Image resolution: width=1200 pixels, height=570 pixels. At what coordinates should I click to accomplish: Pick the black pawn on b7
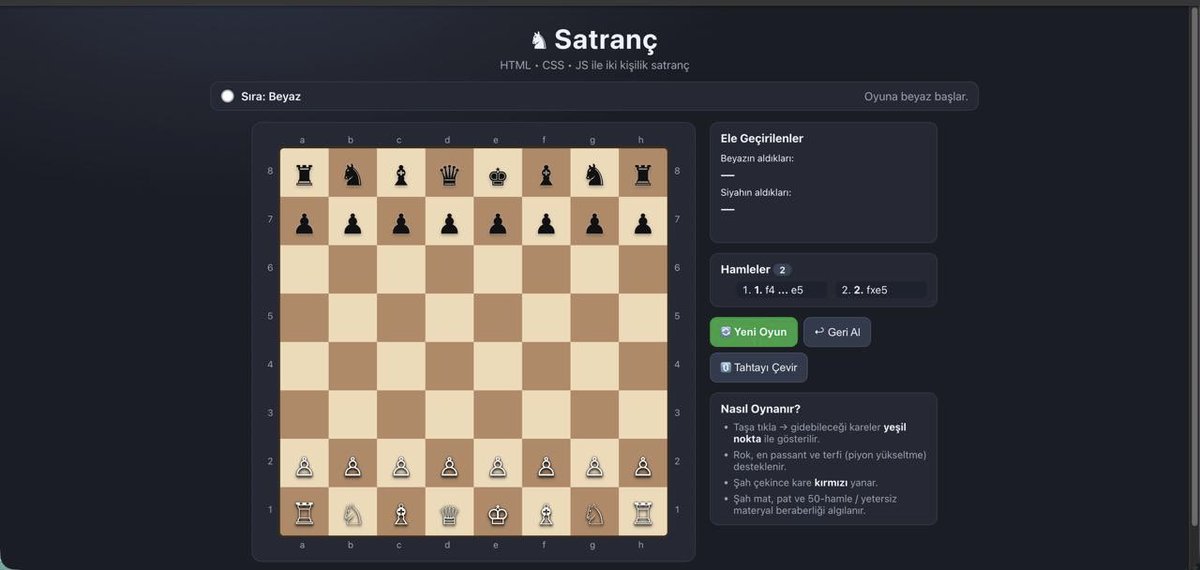(x=352, y=224)
